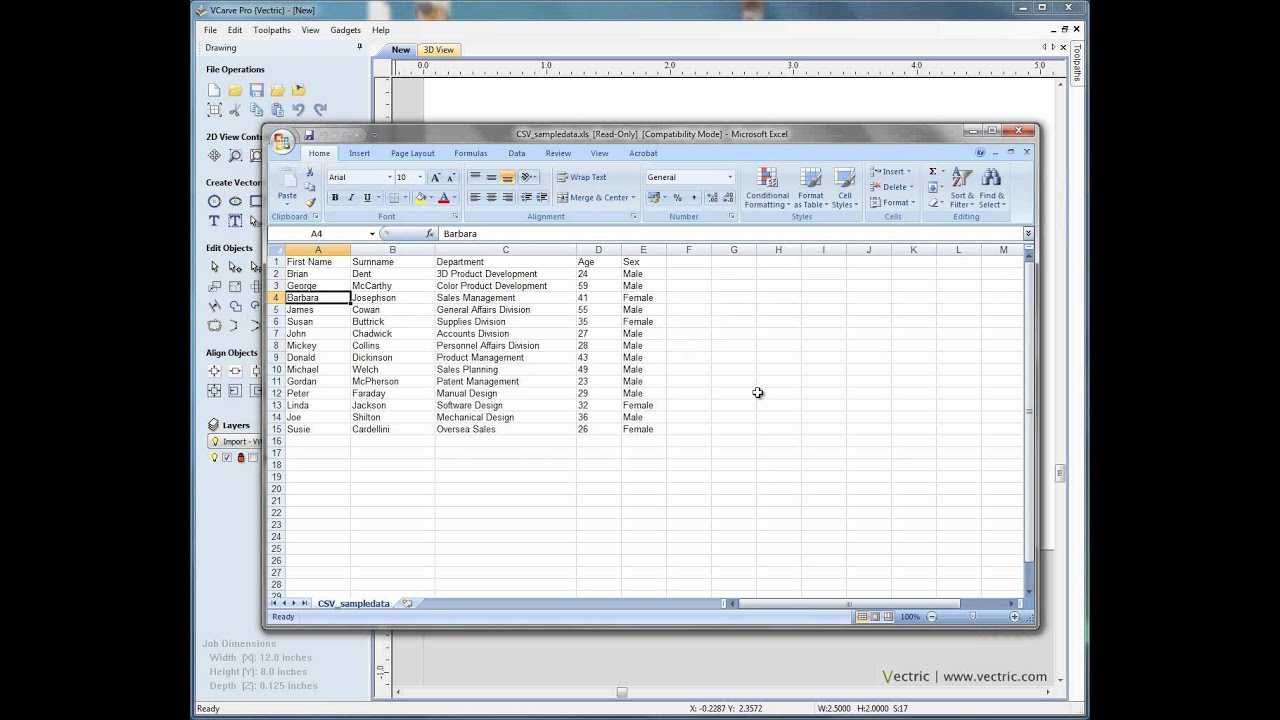Screen dimensions: 1280x720
Task: Undo last action in VCarve panel
Action: coord(299,110)
